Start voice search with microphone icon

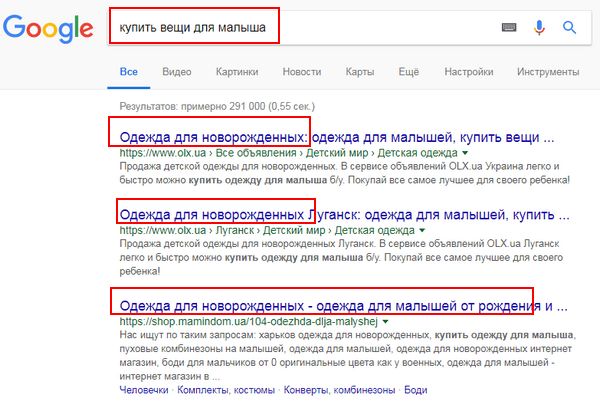point(539,28)
